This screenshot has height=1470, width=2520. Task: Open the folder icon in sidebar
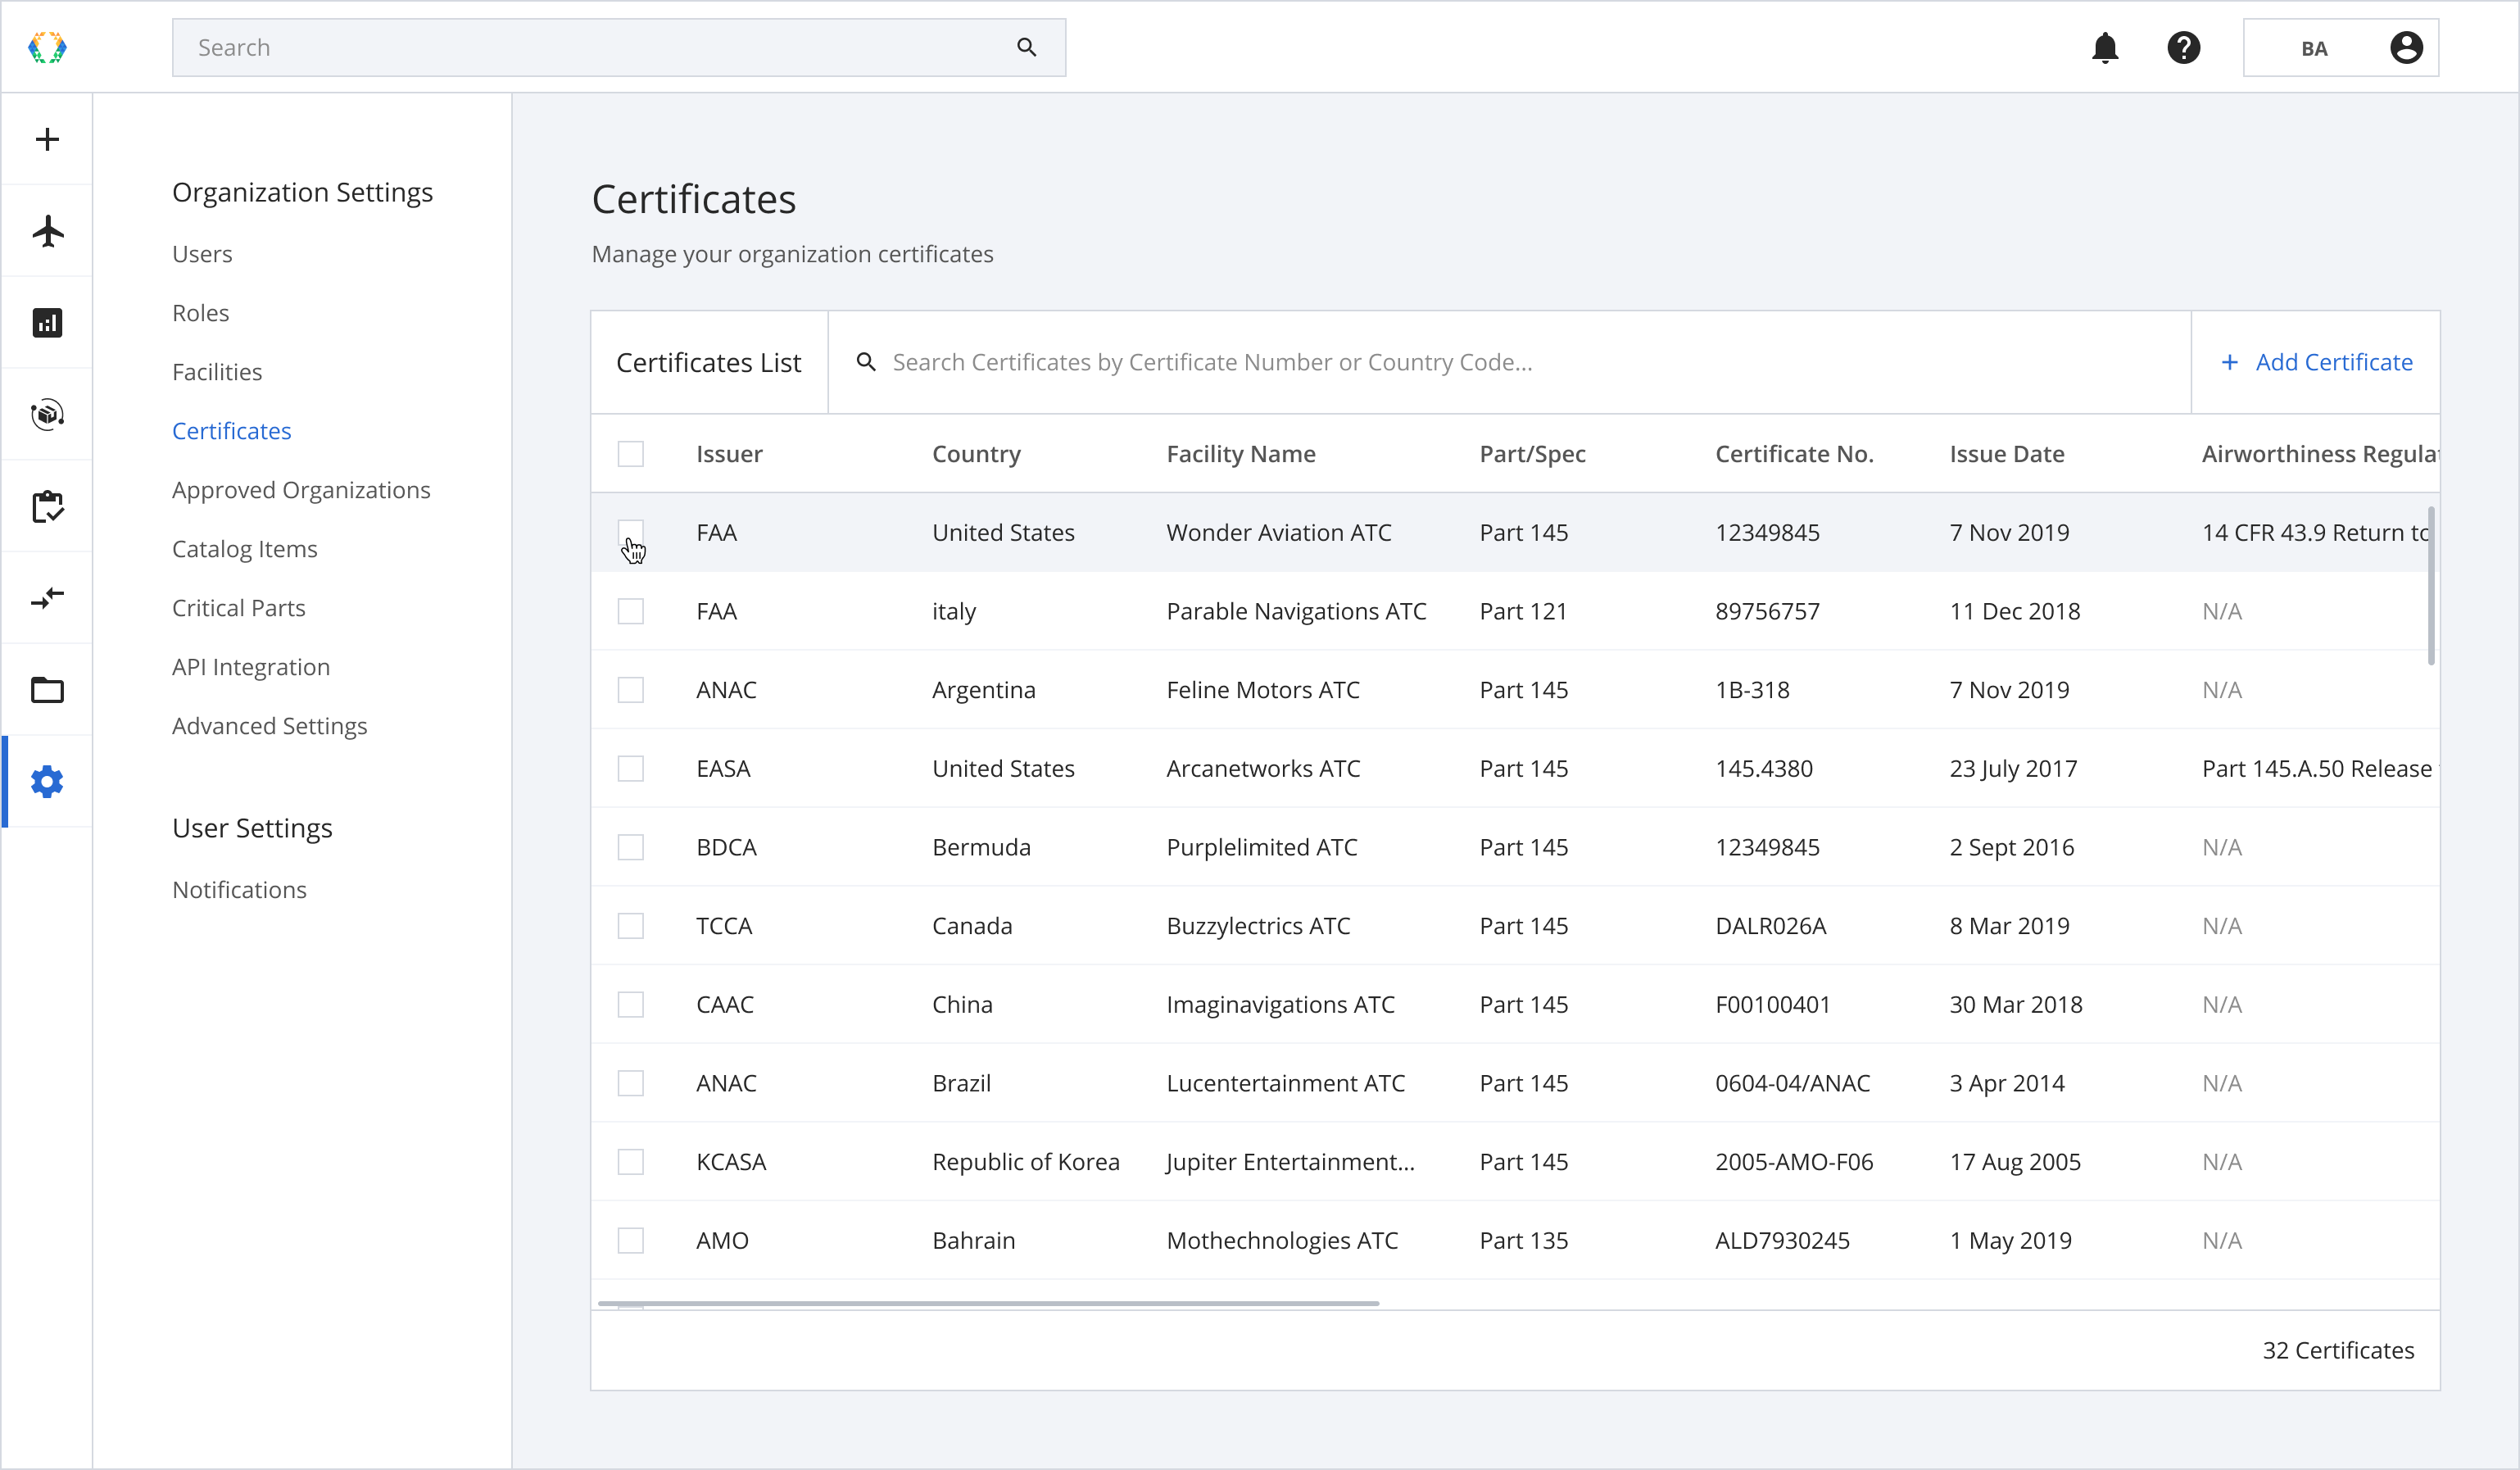[x=47, y=690]
